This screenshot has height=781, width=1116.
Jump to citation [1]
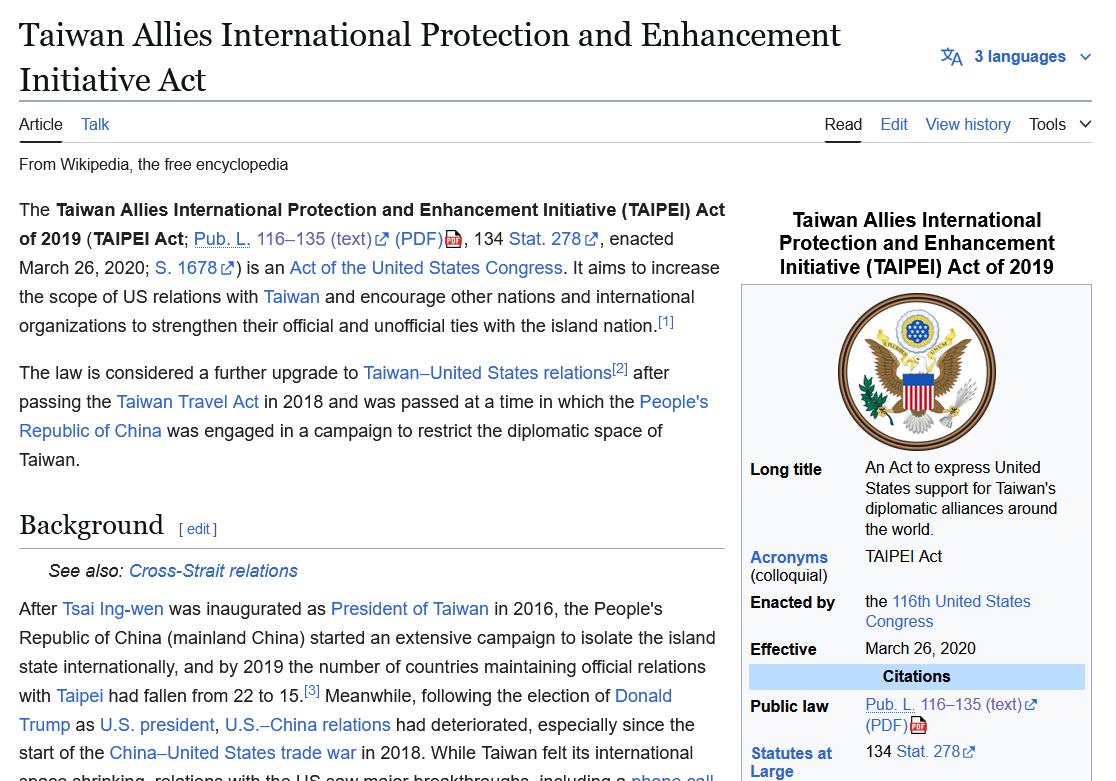click(665, 322)
